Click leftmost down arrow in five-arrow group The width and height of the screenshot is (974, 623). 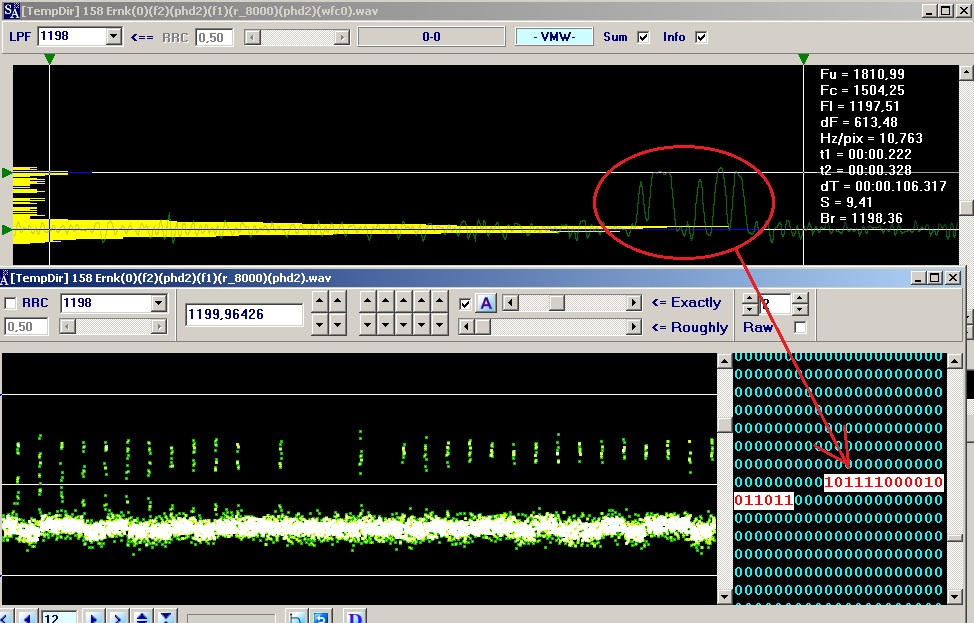(368, 324)
